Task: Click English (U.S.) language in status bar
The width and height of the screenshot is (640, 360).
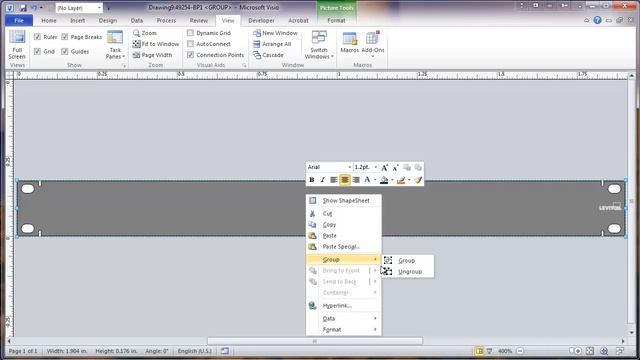Action: click(x=195, y=351)
